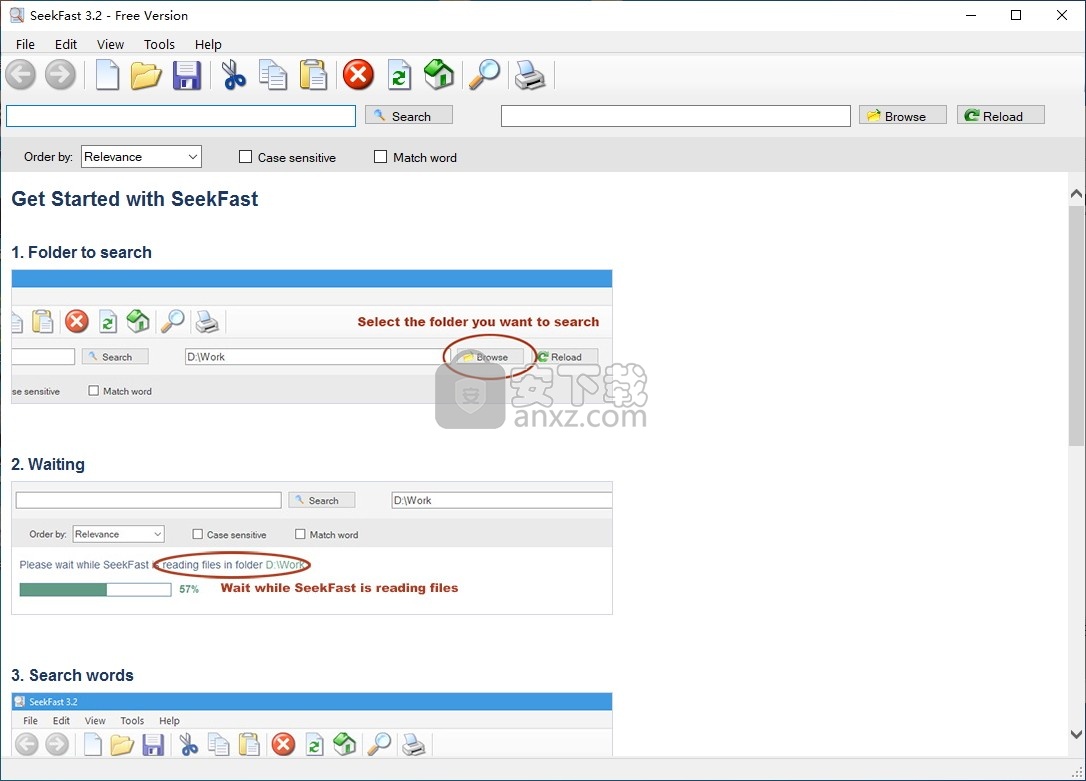The height and width of the screenshot is (781, 1086).
Task: Open the Tools menu
Action: [x=159, y=44]
